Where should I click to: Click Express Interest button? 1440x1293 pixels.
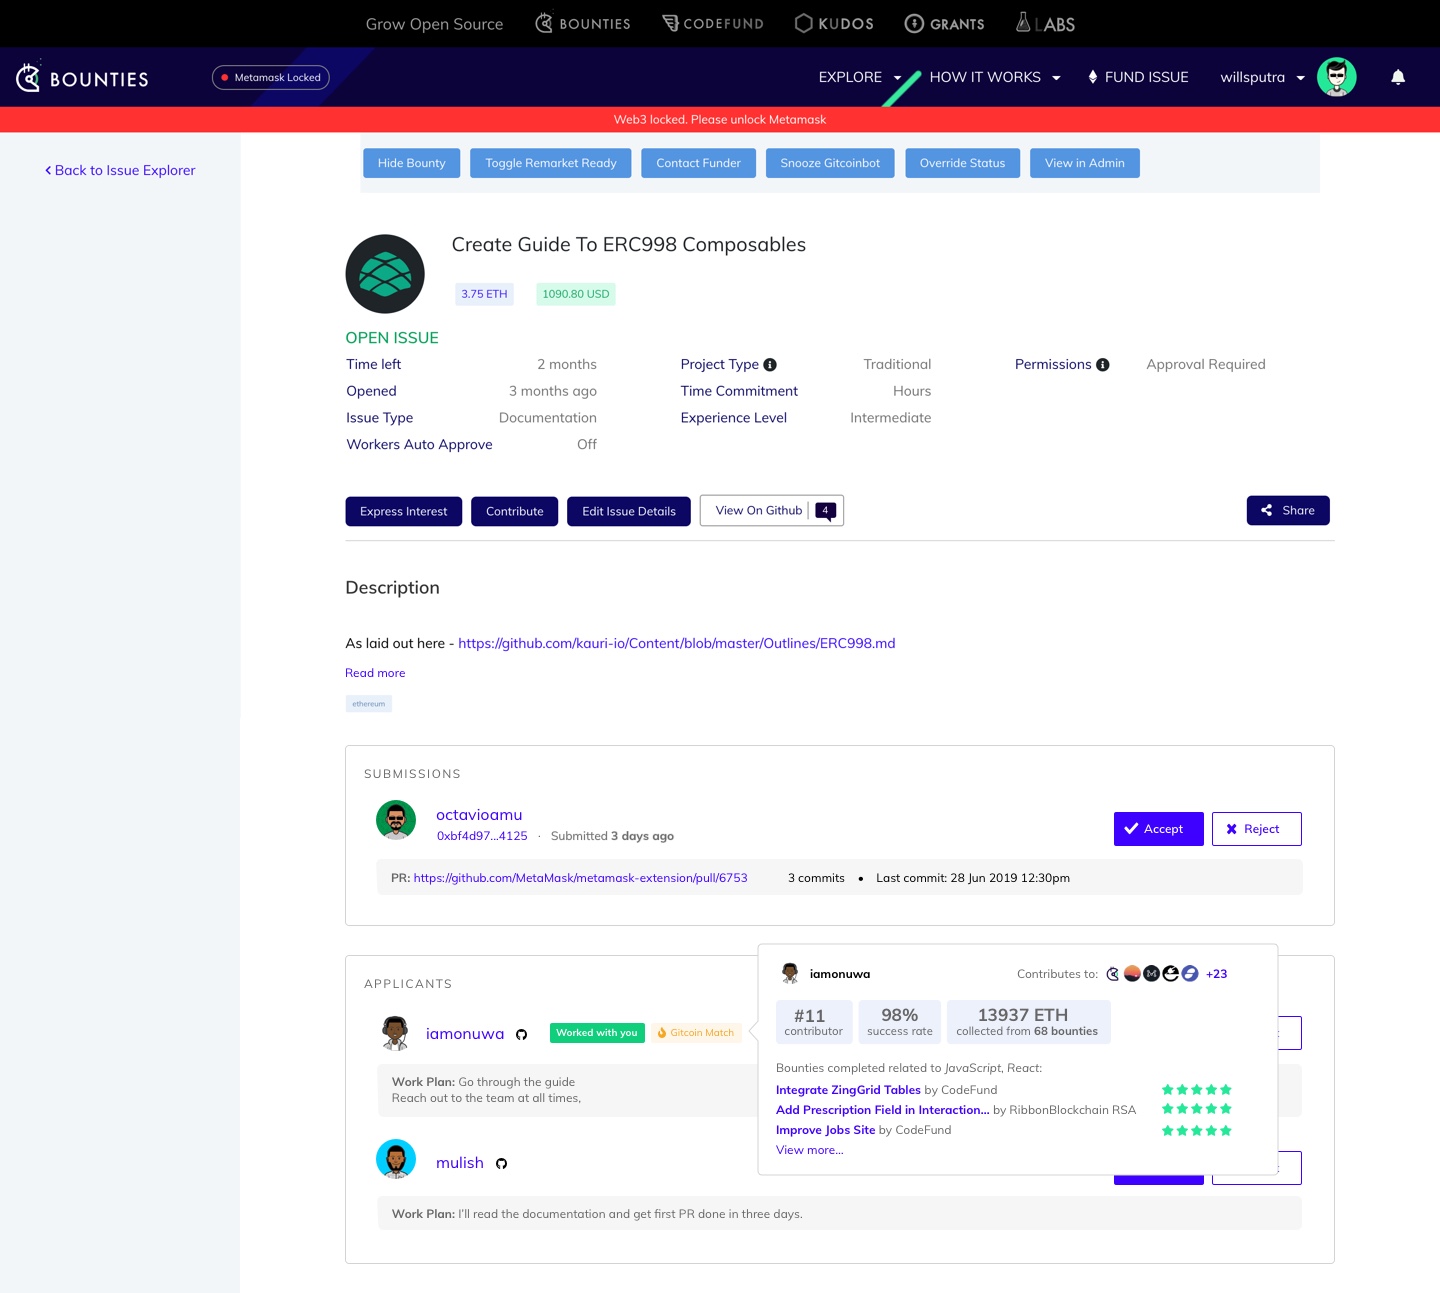click(x=404, y=511)
